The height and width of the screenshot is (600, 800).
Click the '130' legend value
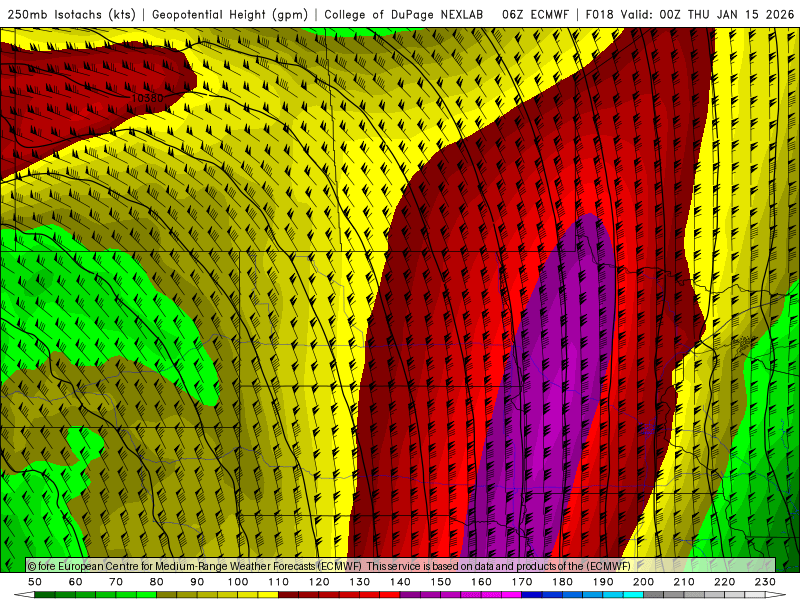pos(360,582)
